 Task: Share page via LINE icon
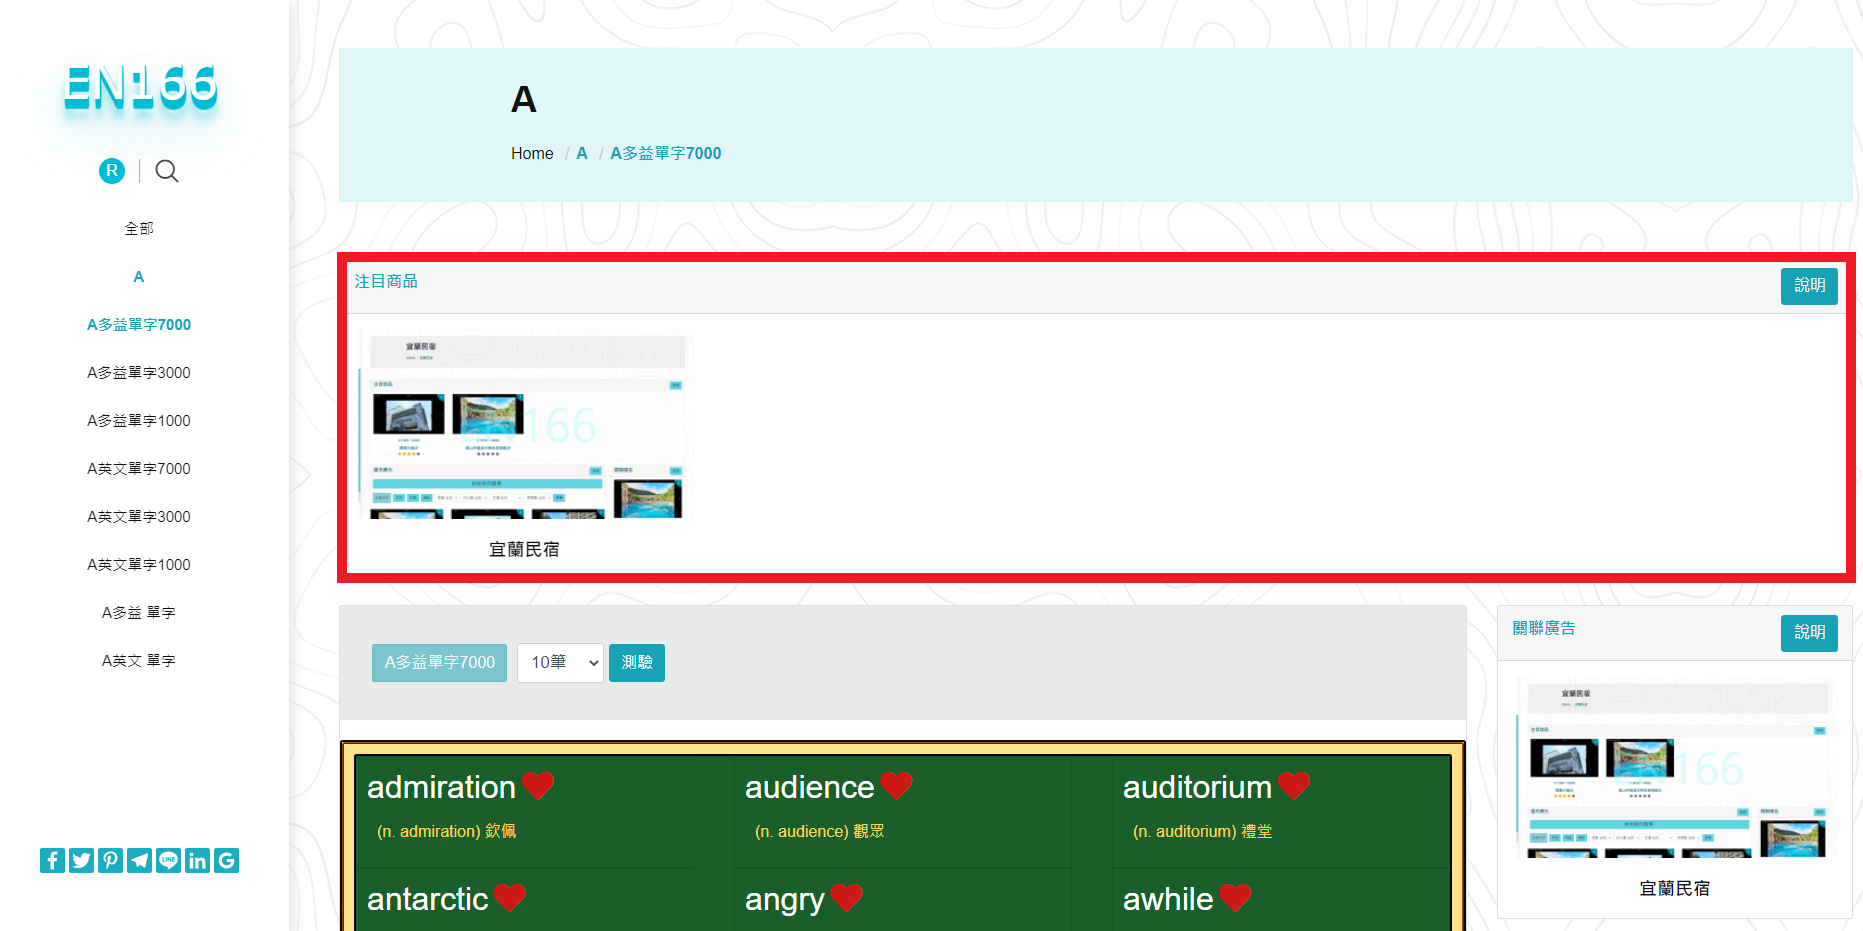(x=169, y=860)
